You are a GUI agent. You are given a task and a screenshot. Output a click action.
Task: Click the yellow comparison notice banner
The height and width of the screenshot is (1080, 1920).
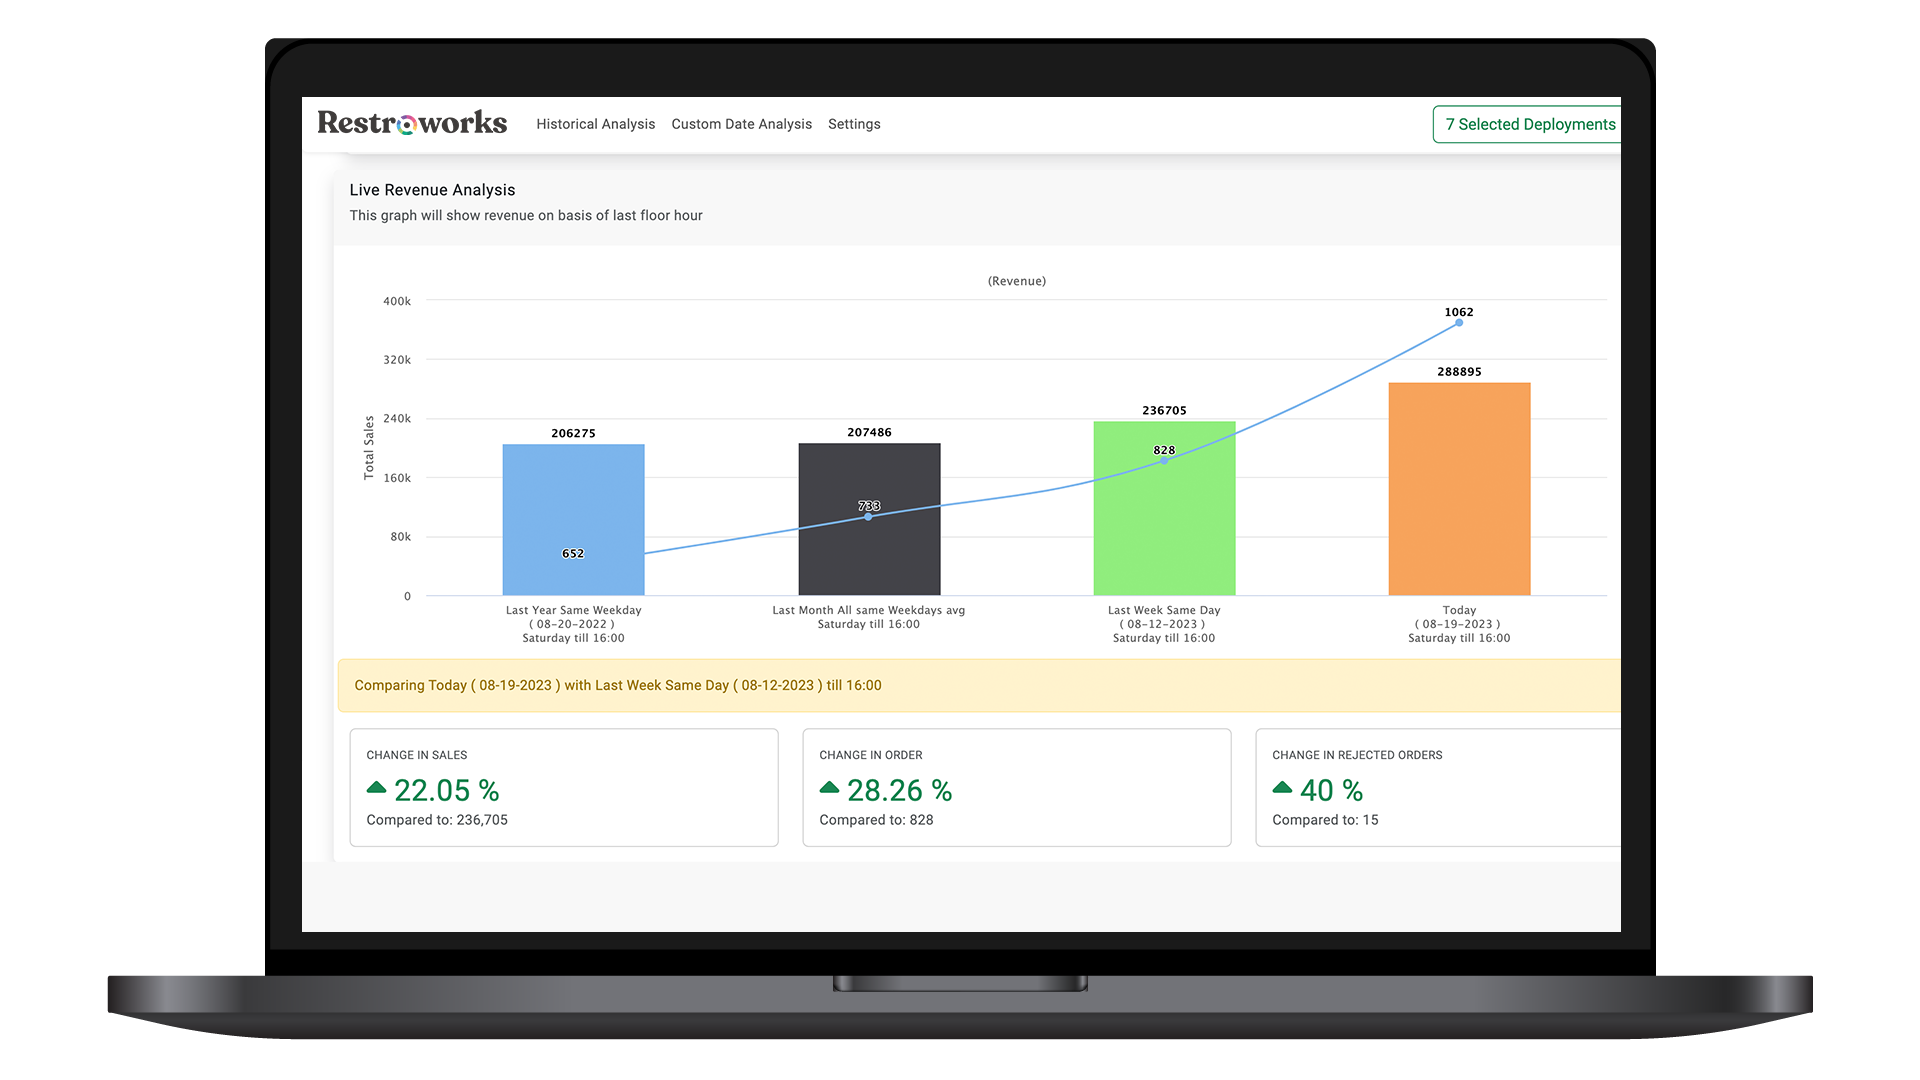coord(979,685)
